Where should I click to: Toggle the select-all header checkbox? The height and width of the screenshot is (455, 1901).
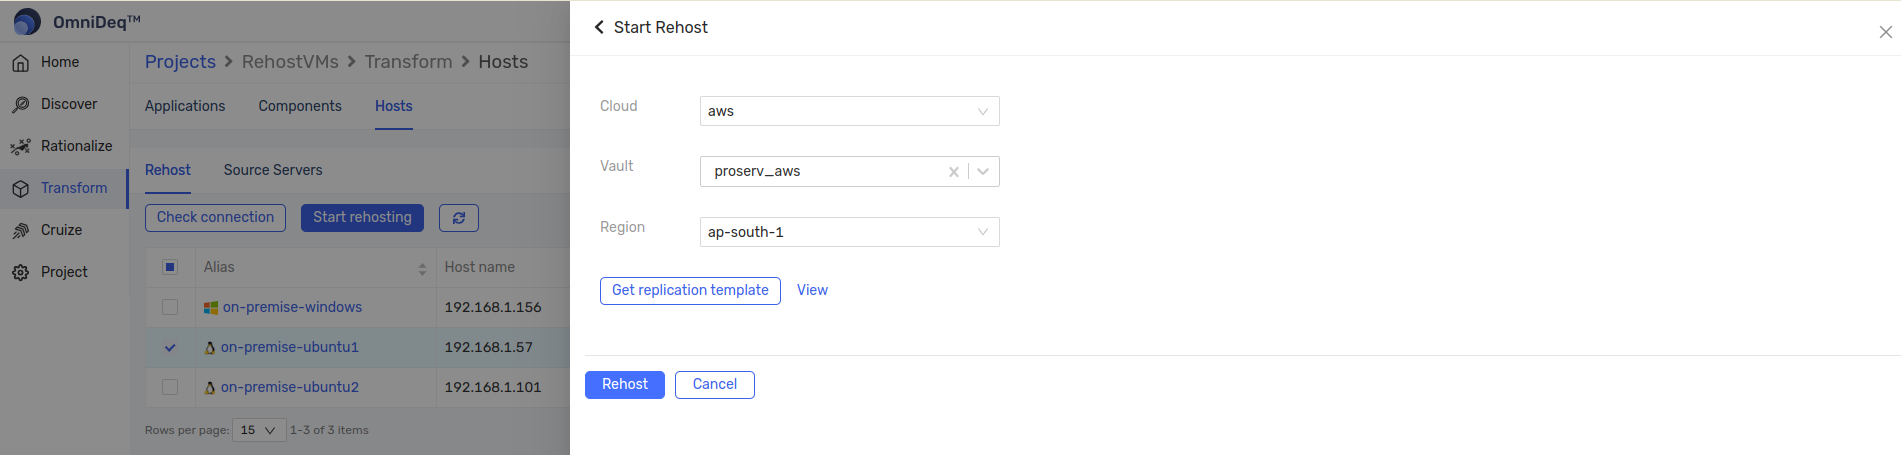pos(170,267)
